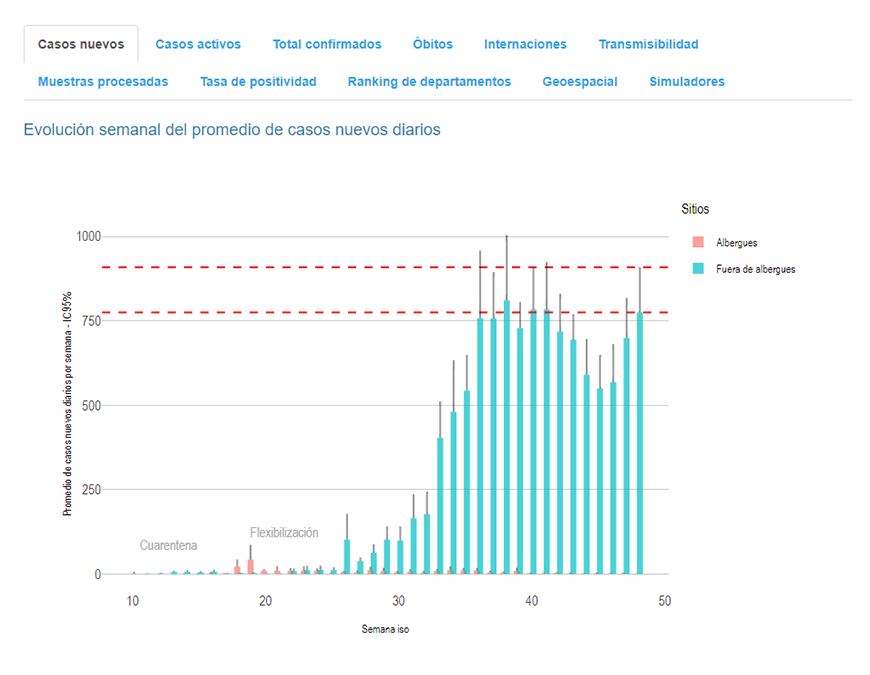Open the Tasa de positividad tab
This screenshot has height=675, width=870.
coord(258,82)
